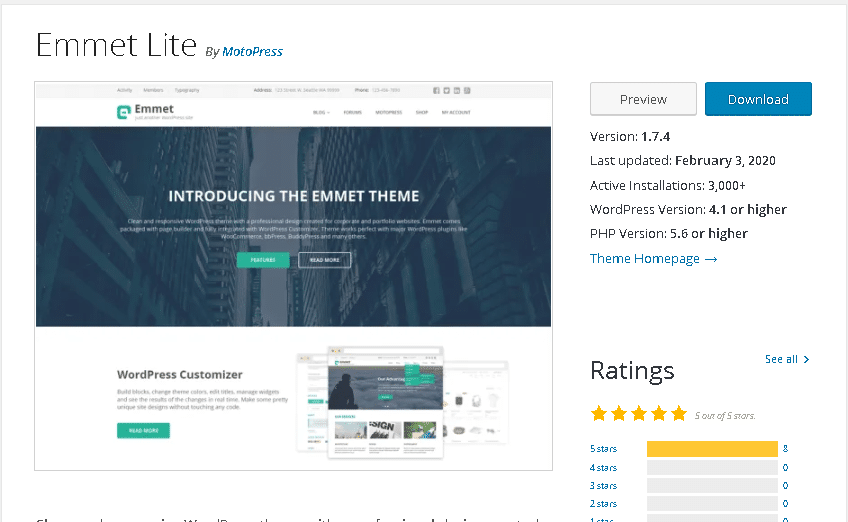
Task: Click the Active Installations: 3,000+ text
Action: pos(667,186)
